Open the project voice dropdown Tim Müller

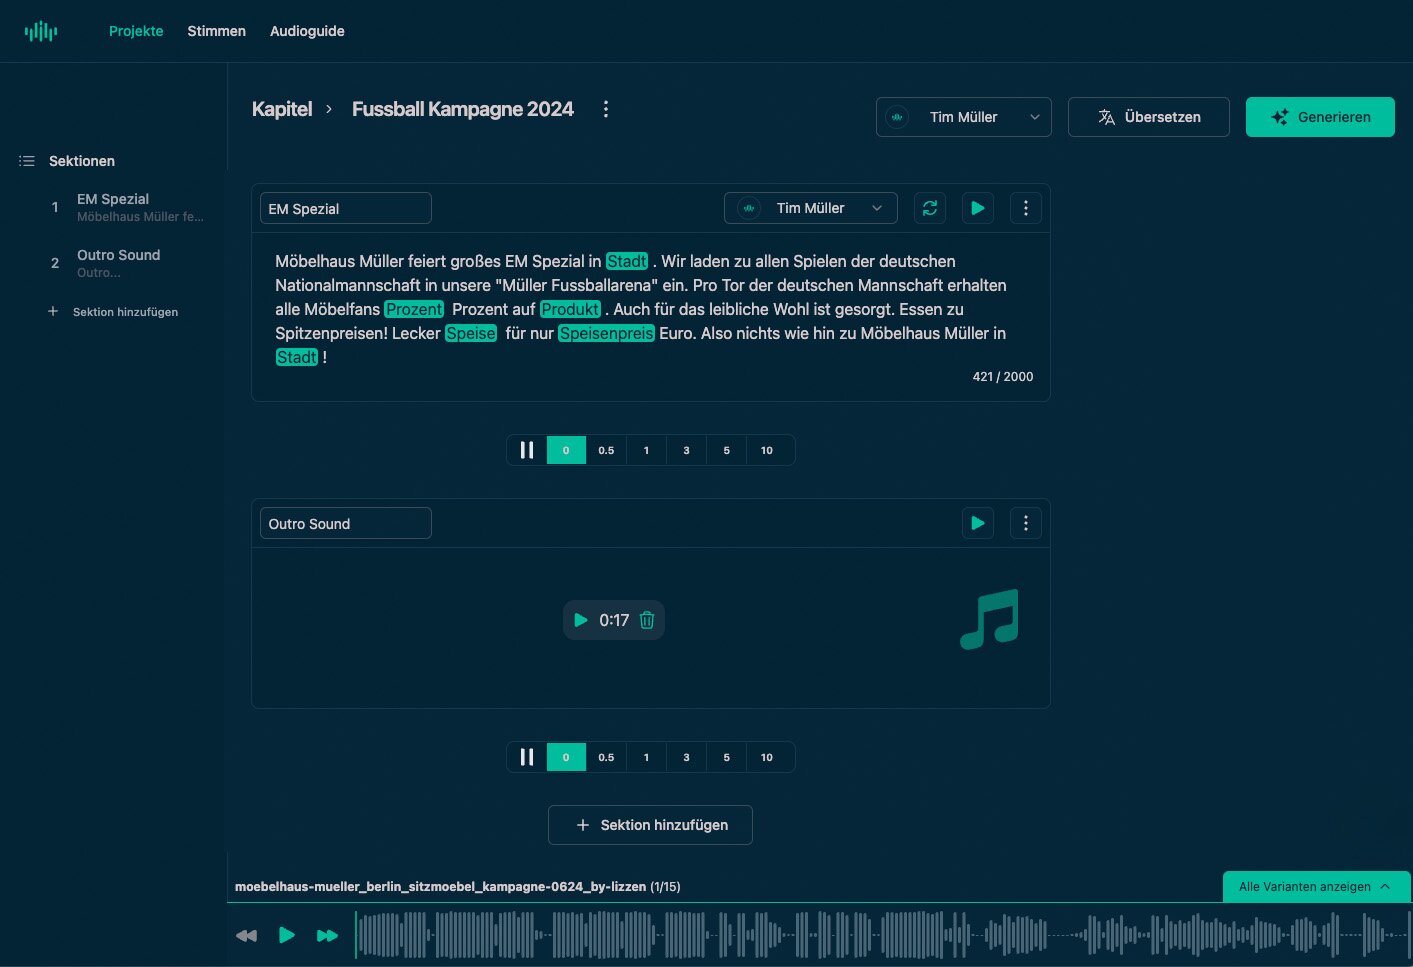[963, 117]
